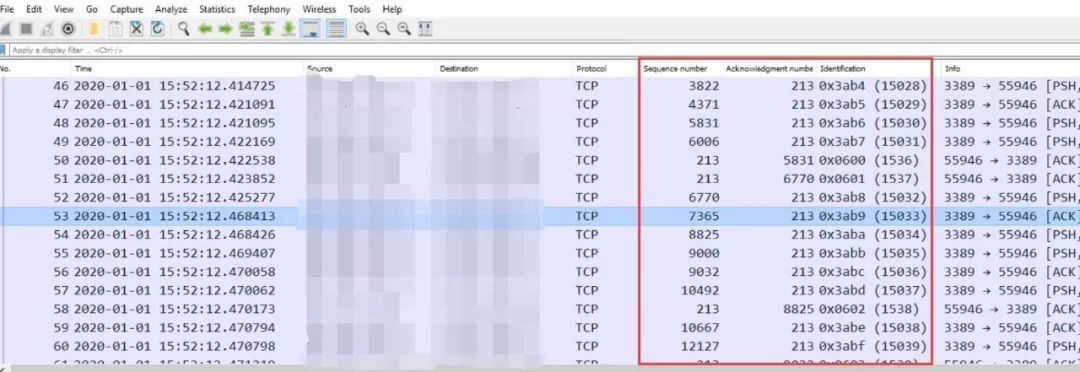The height and width of the screenshot is (372, 1080).
Task: Open the Go menu
Action: tap(92, 9)
